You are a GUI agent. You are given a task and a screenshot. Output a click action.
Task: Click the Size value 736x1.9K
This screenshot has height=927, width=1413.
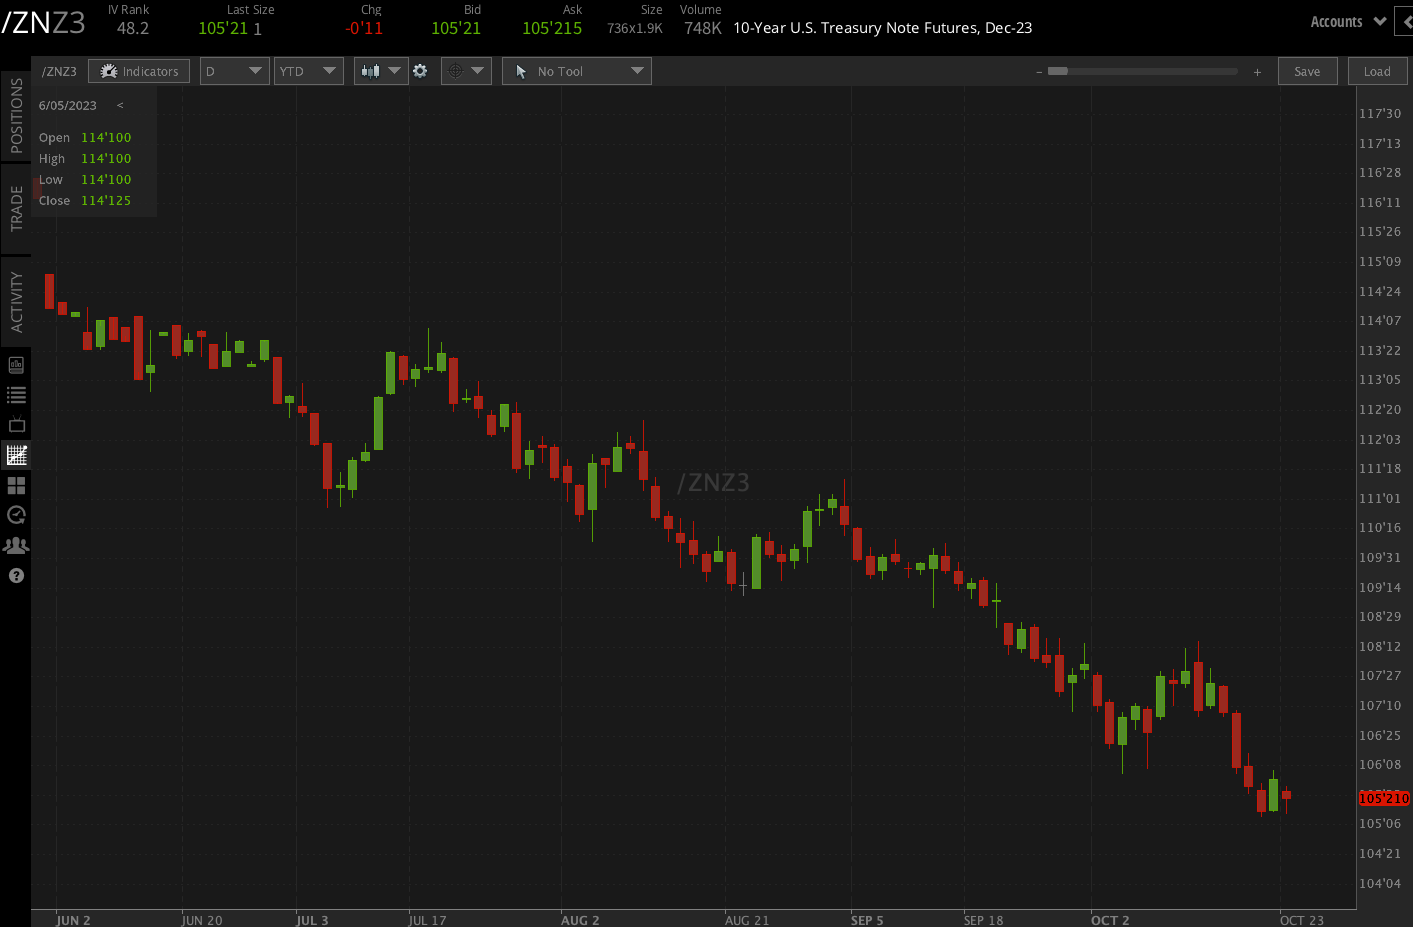[635, 28]
